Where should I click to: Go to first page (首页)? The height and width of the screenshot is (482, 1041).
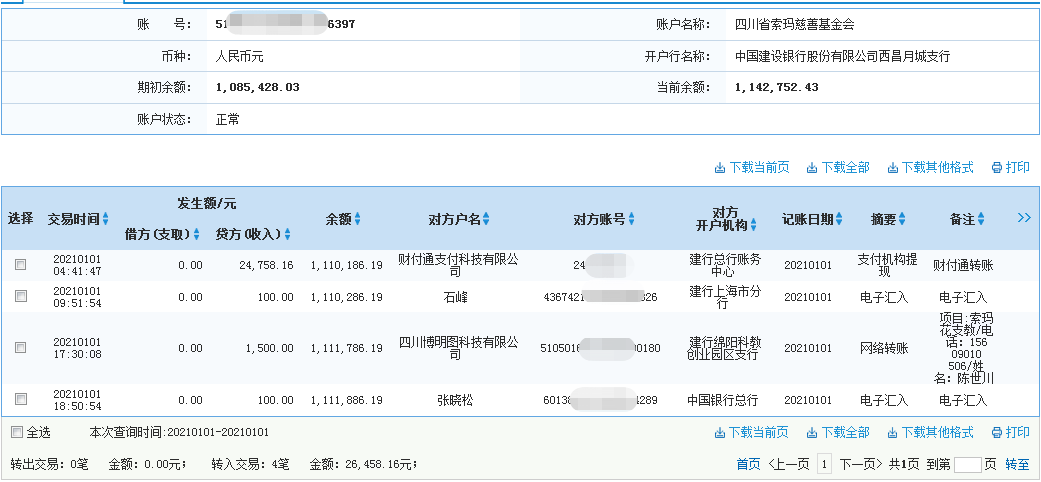pyautogui.click(x=748, y=464)
